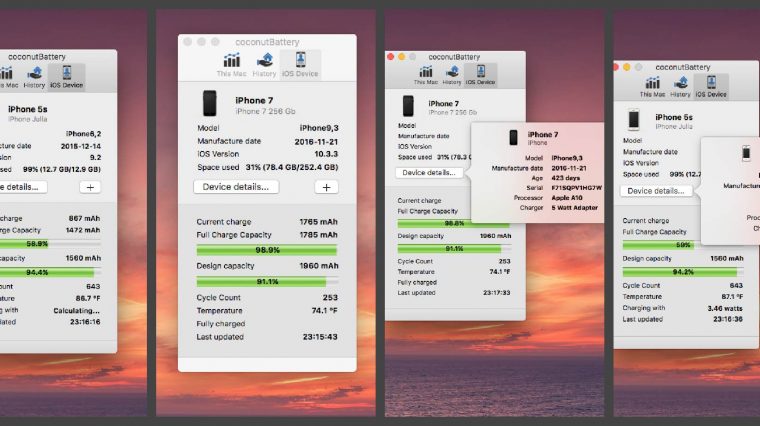Screen dimensions: 760x426
Task: Click the small iPhone icon inside the iPhone 7 details popover
Action: 513,138
